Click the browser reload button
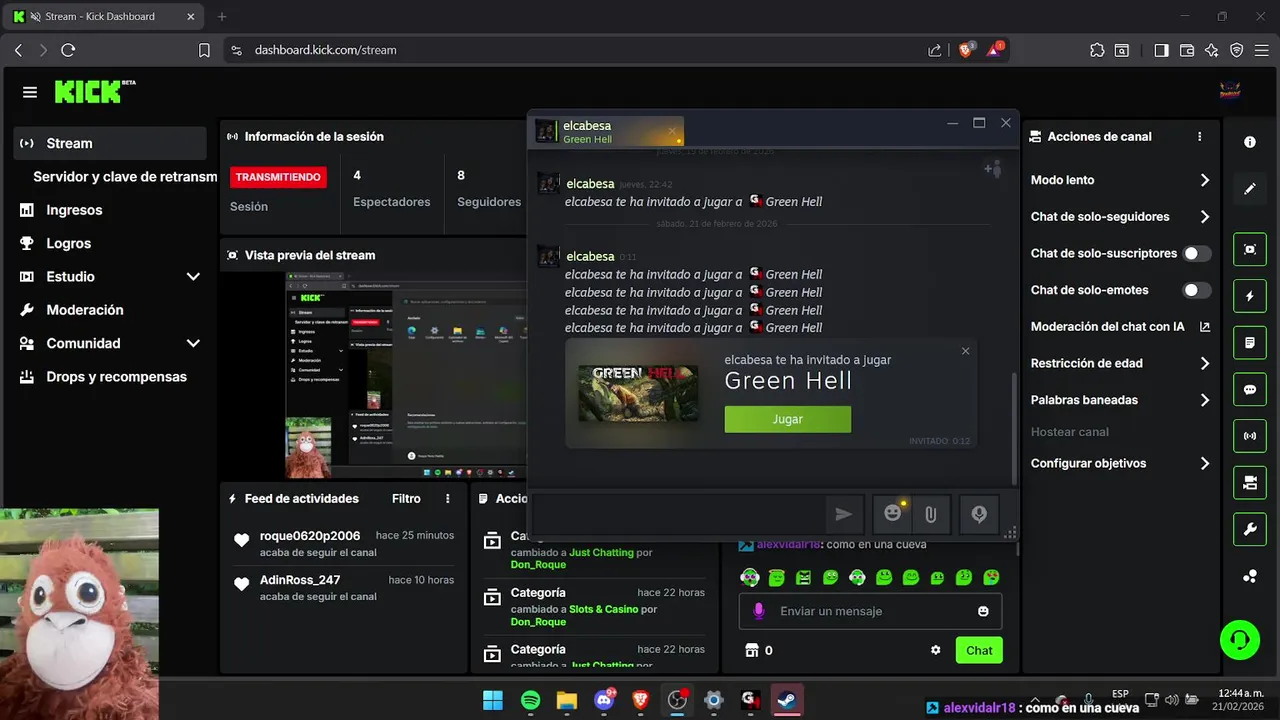1280x720 pixels. tap(68, 50)
